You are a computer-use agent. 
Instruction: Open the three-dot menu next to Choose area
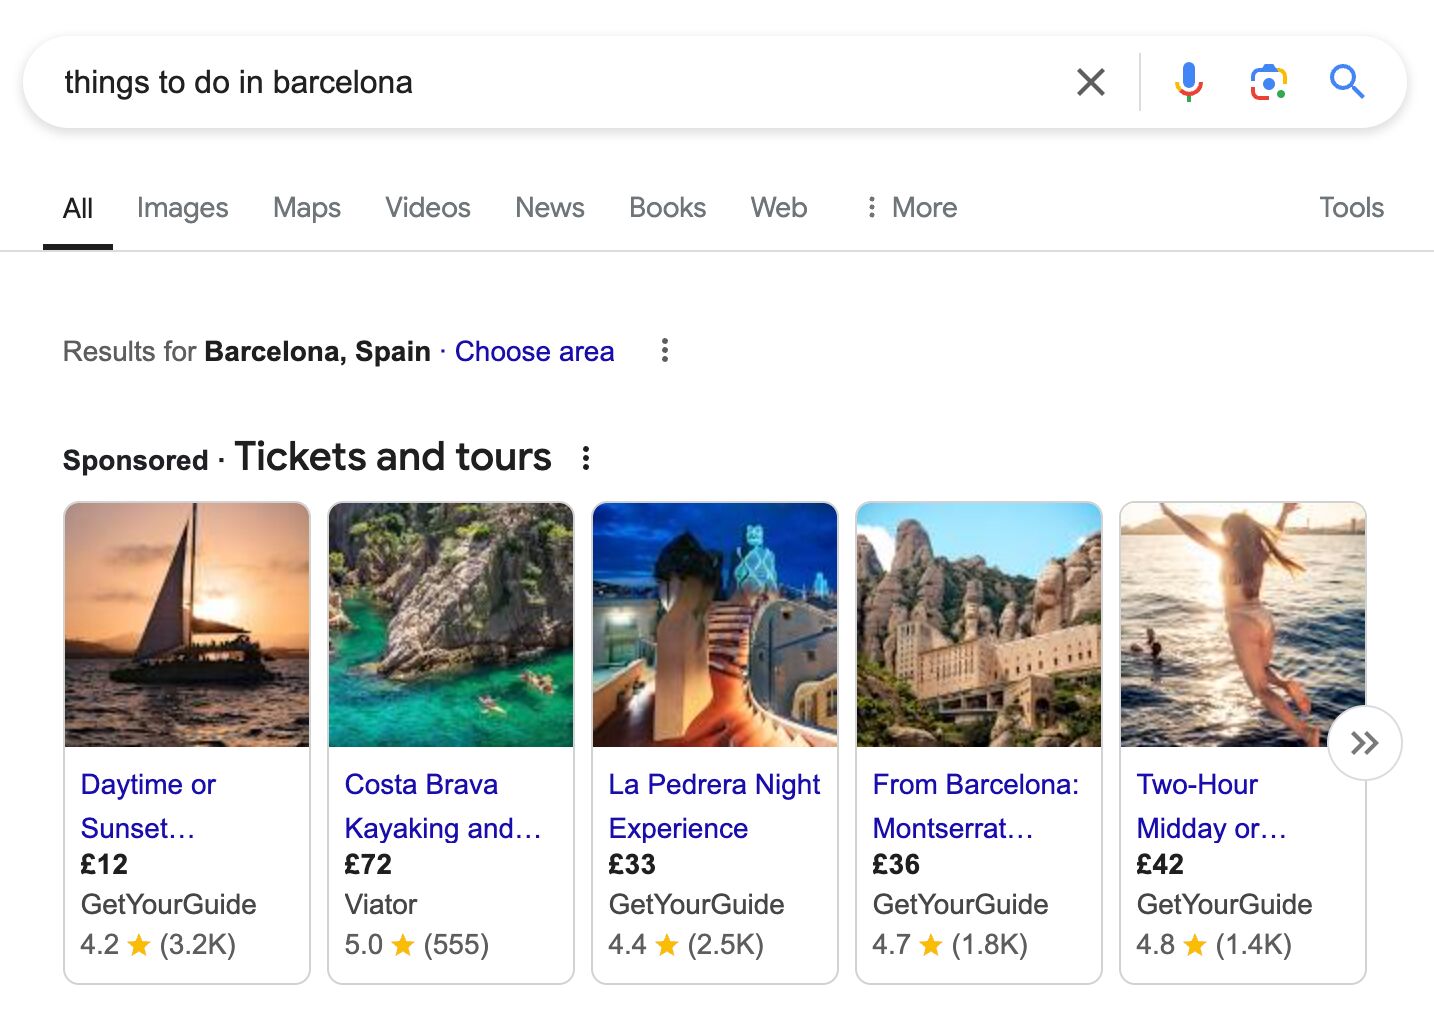[664, 351]
